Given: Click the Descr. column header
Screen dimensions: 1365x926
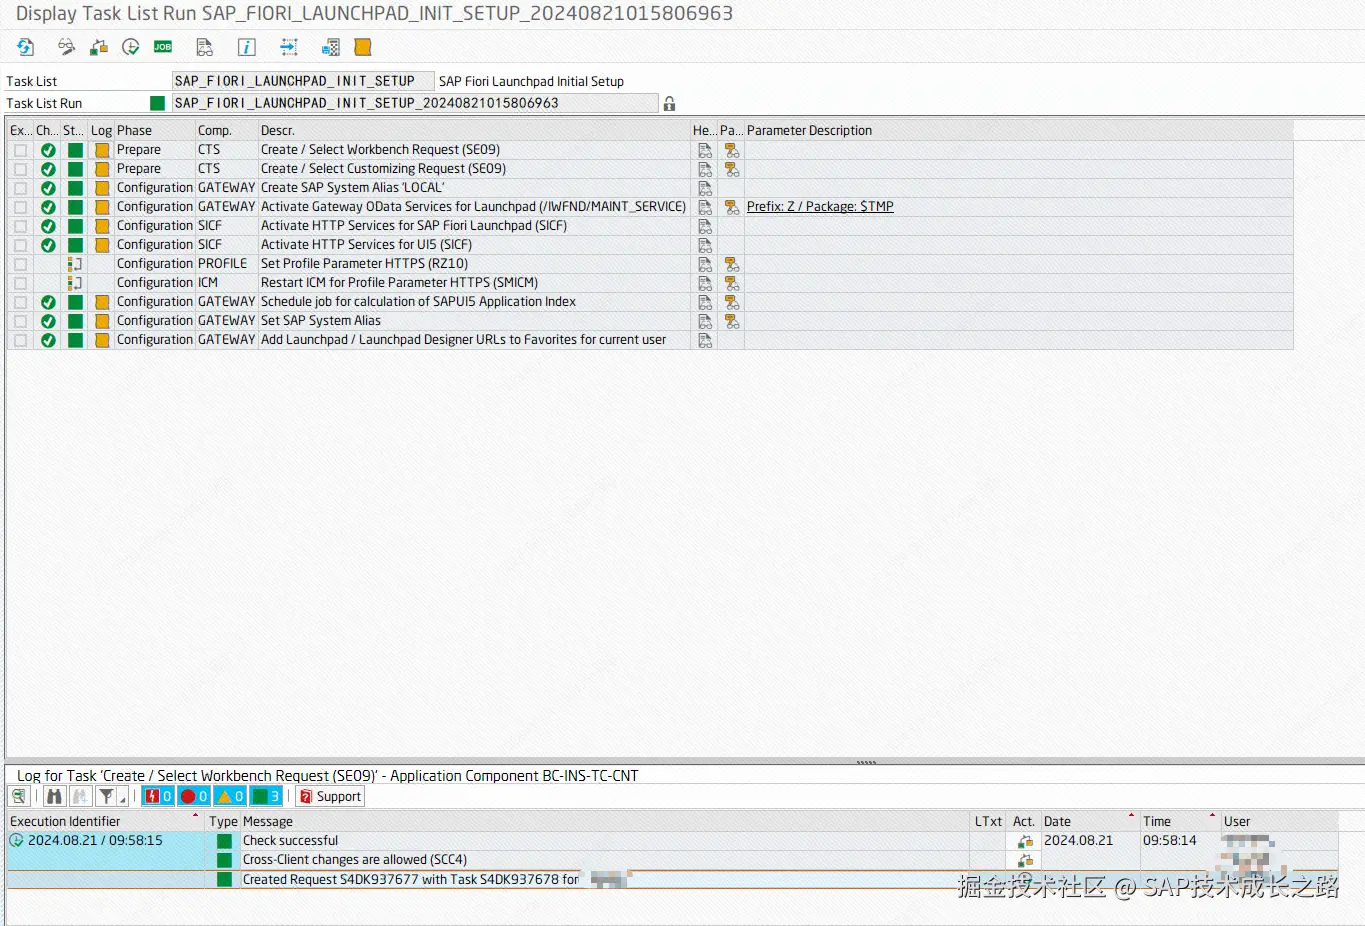Looking at the screenshot, I should (474, 131).
